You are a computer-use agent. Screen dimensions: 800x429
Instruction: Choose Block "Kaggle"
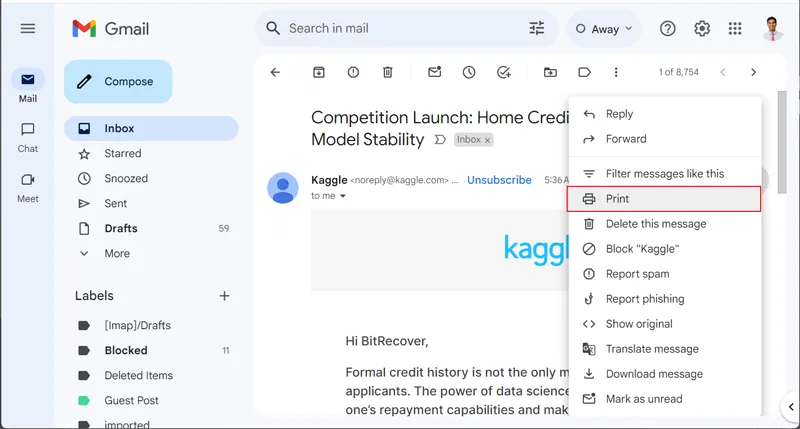(x=665, y=249)
